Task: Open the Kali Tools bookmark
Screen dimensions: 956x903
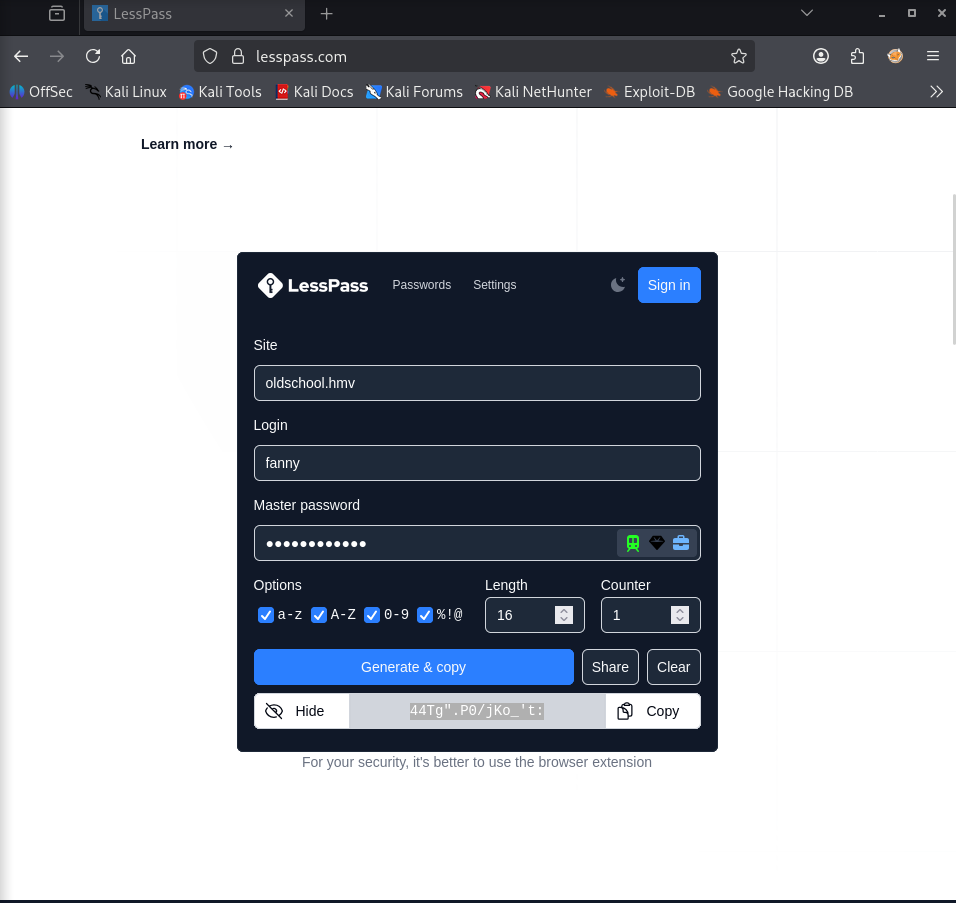Action: click(221, 92)
